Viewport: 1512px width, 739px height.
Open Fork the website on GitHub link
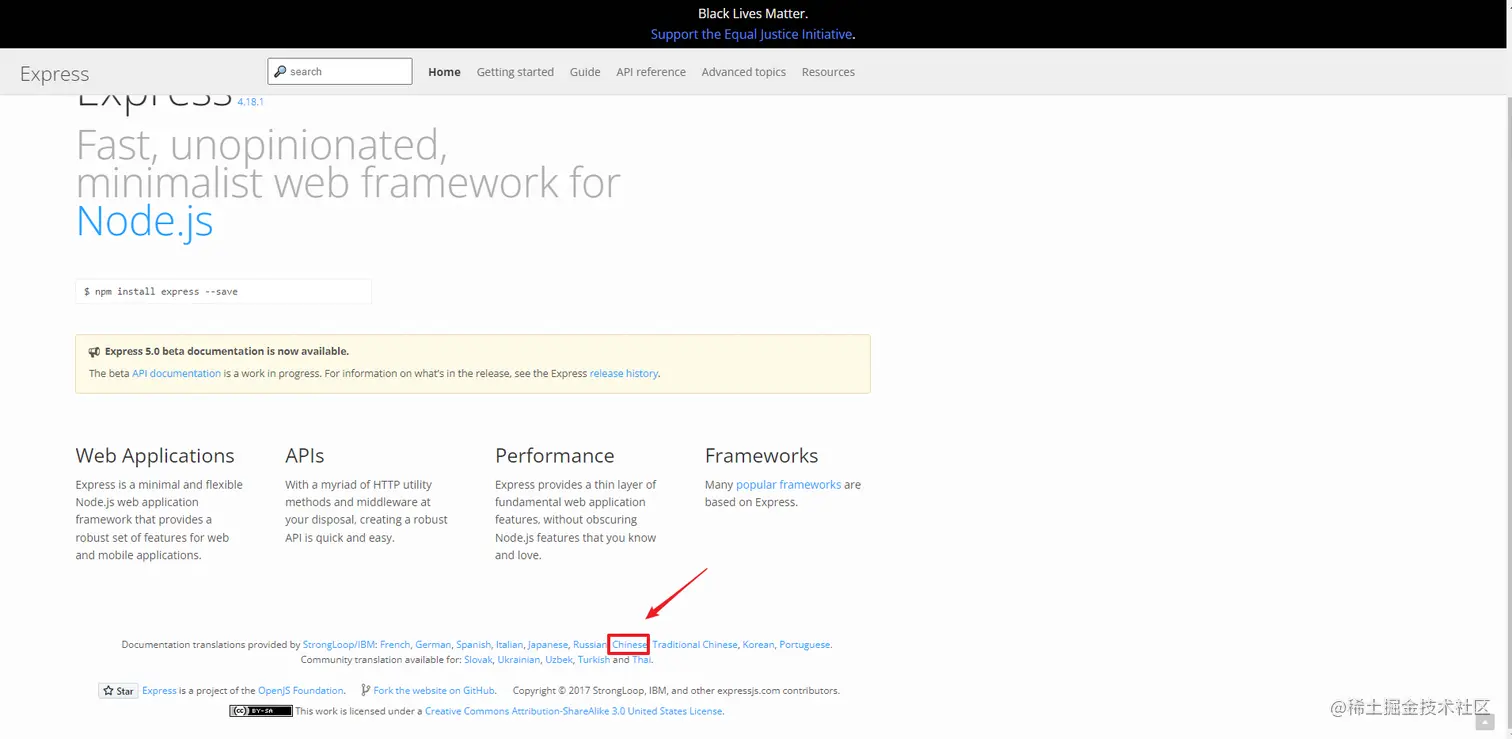(434, 691)
